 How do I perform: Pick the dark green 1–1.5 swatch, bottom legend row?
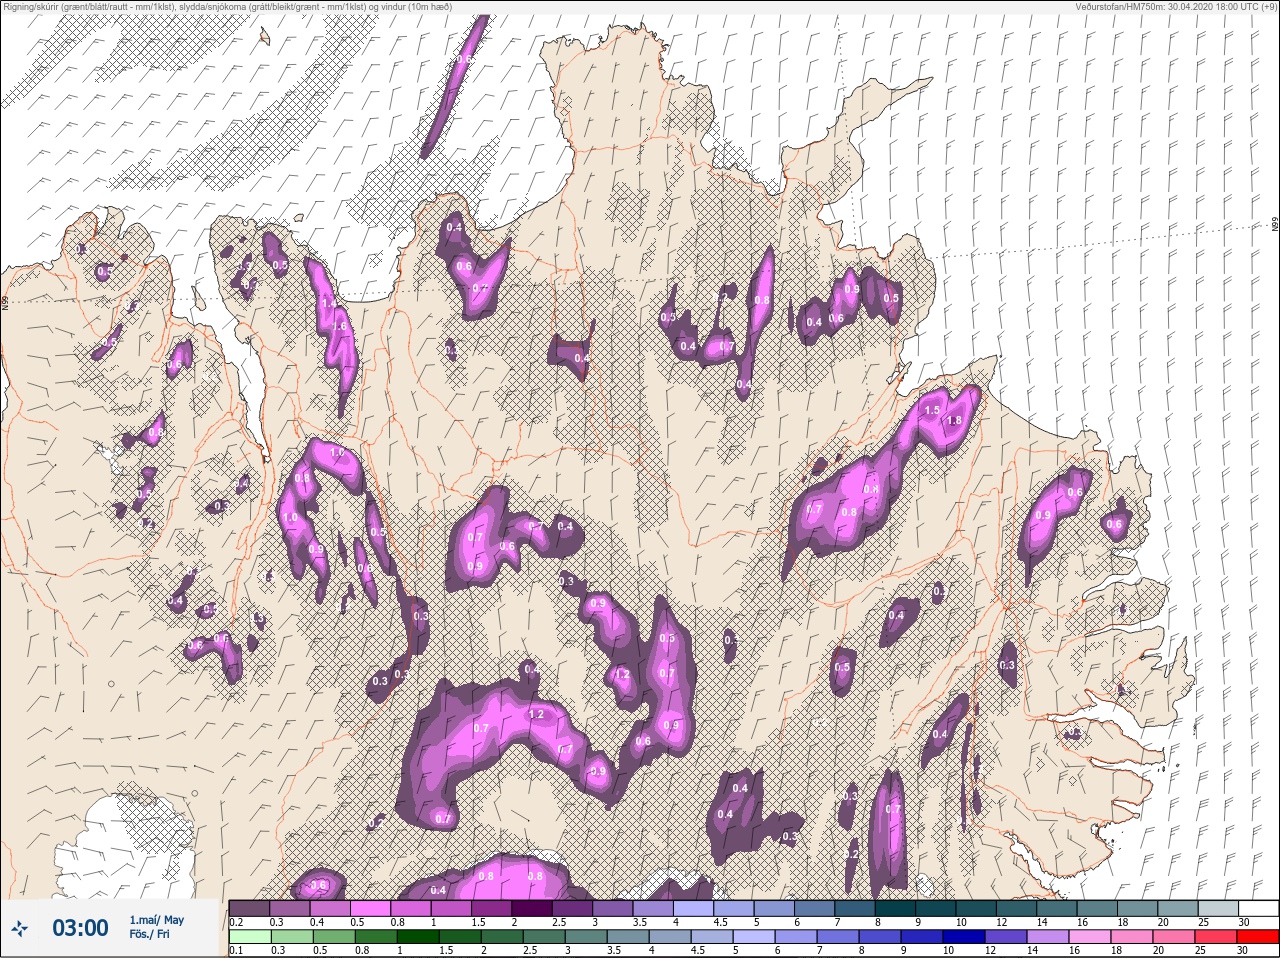click(x=420, y=937)
